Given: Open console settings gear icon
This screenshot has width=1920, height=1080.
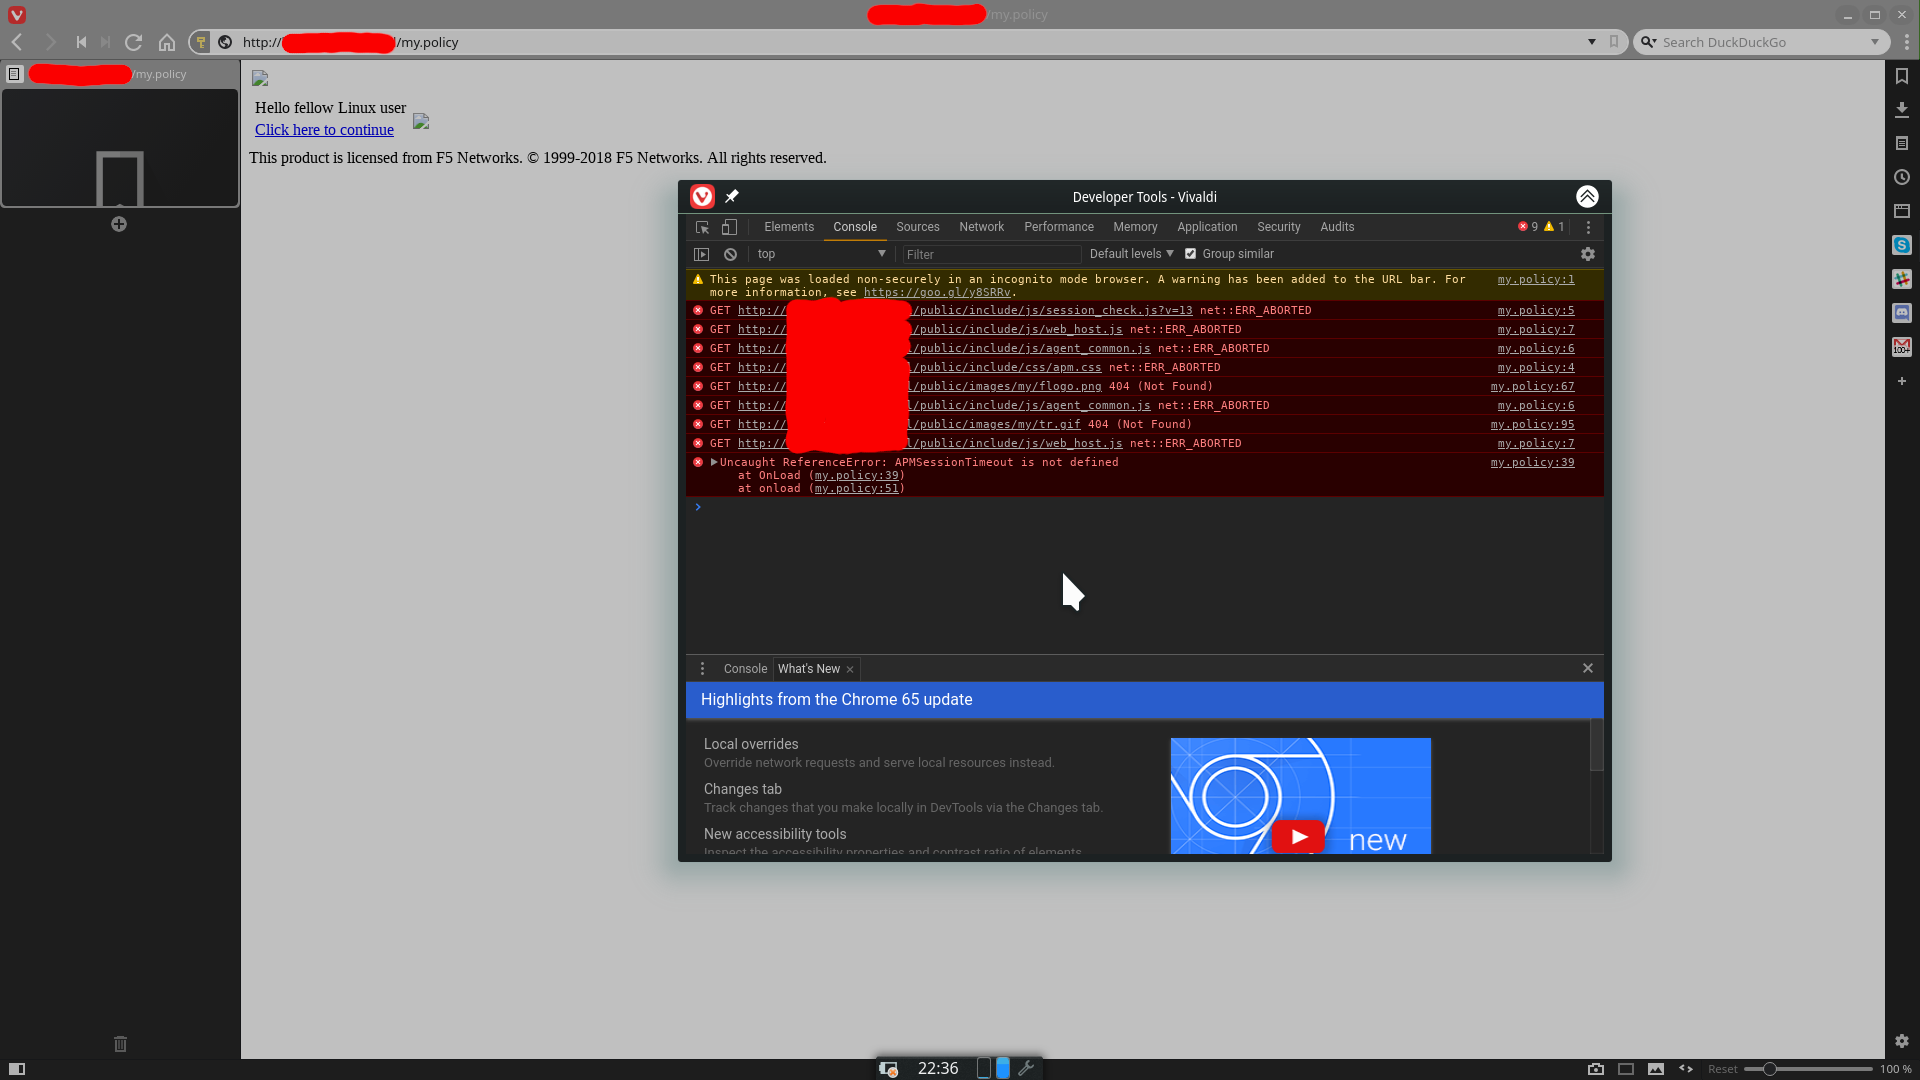Looking at the screenshot, I should (x=1587, y=254).
